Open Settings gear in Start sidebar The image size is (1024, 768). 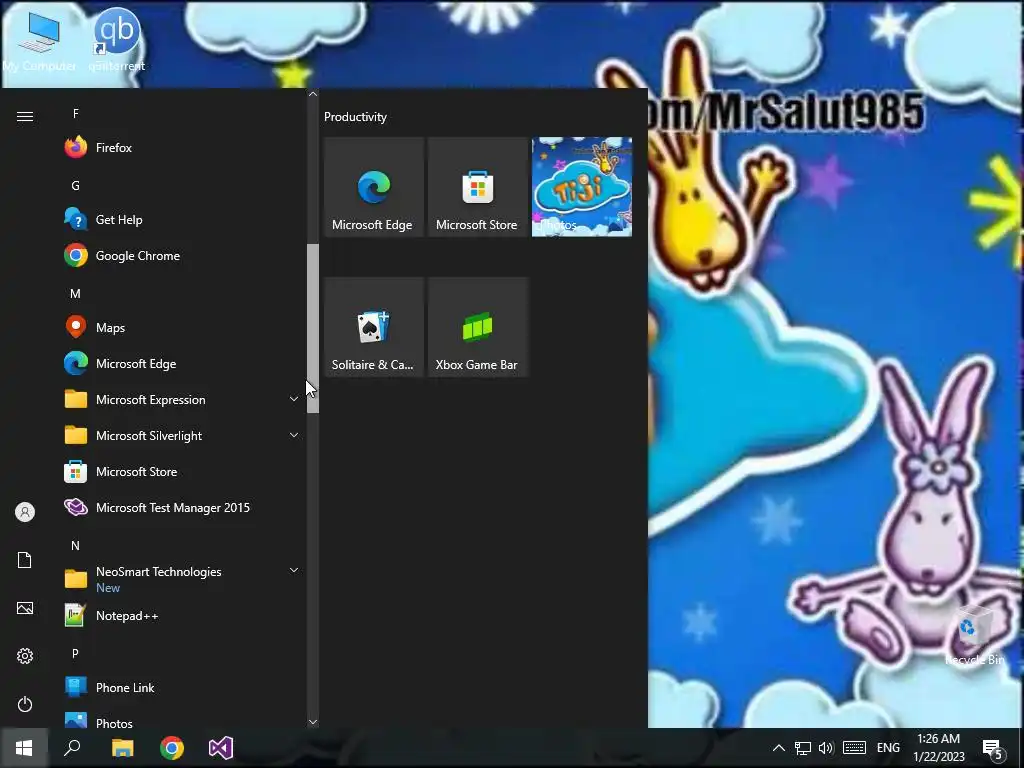click(25, 656)
